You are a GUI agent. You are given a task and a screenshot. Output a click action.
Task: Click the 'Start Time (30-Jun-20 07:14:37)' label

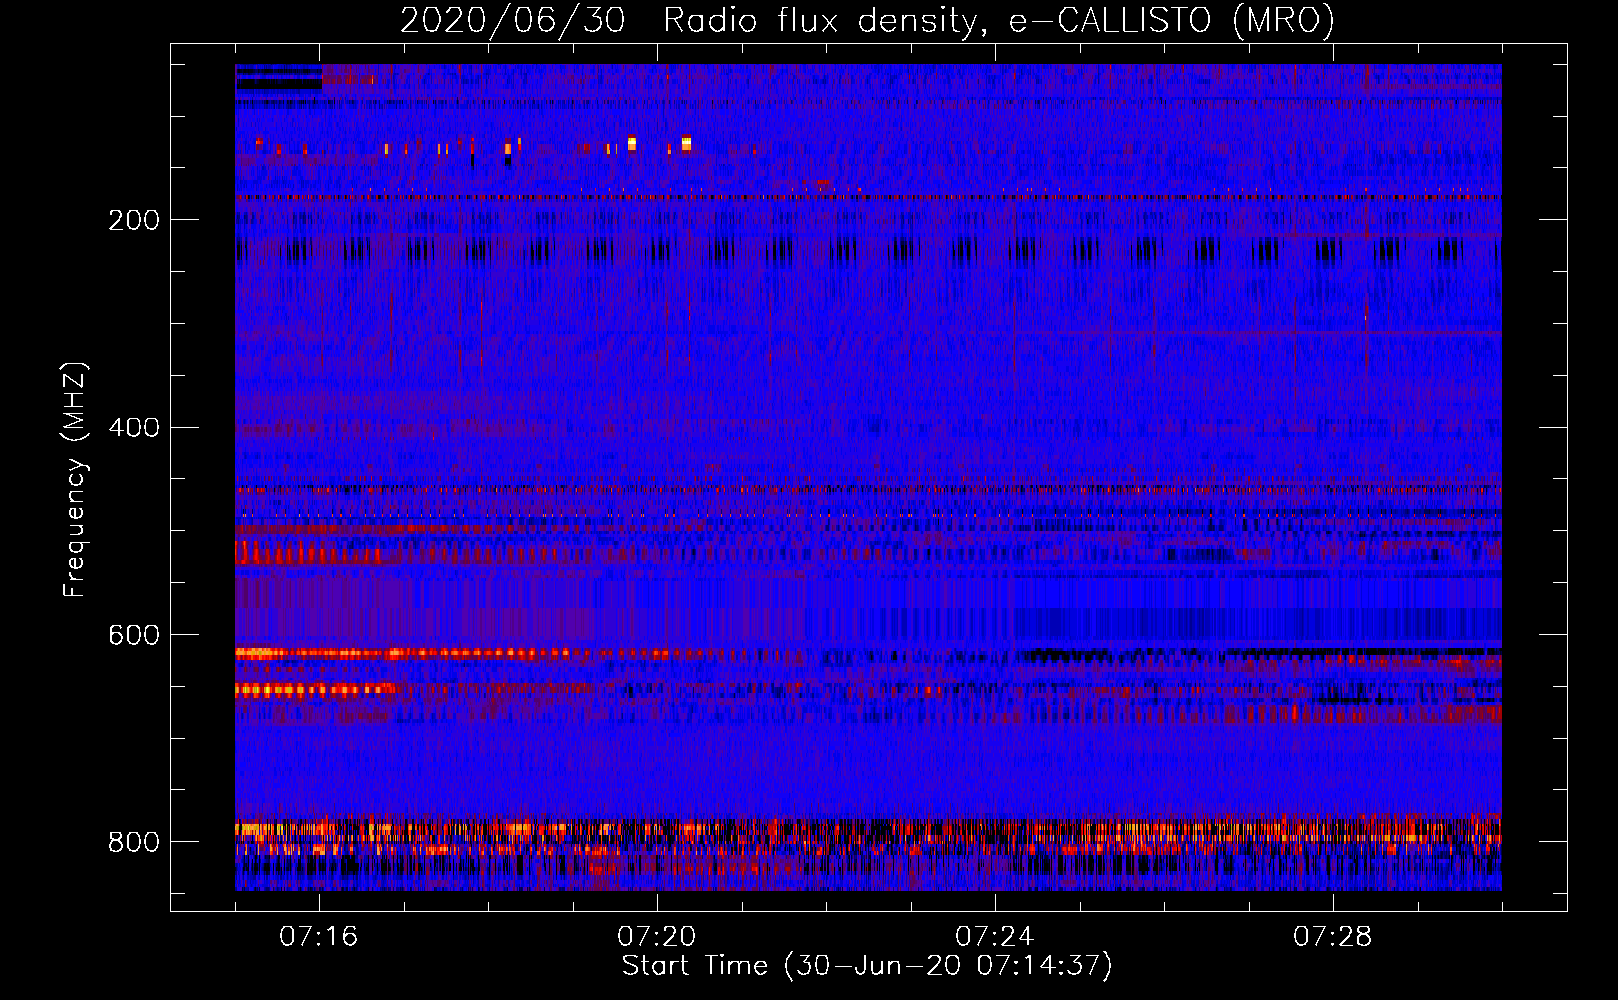pos(867,966)
